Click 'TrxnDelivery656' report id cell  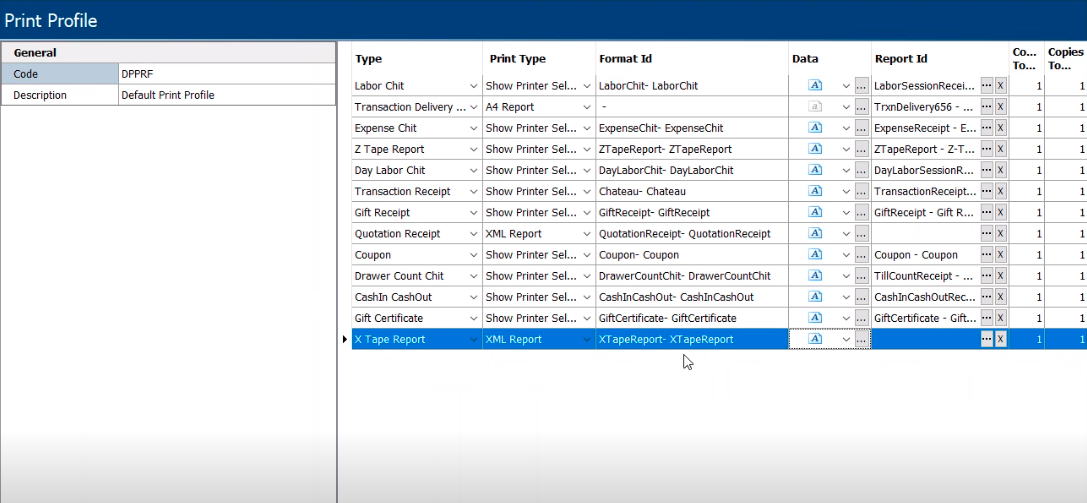point(925,107)
